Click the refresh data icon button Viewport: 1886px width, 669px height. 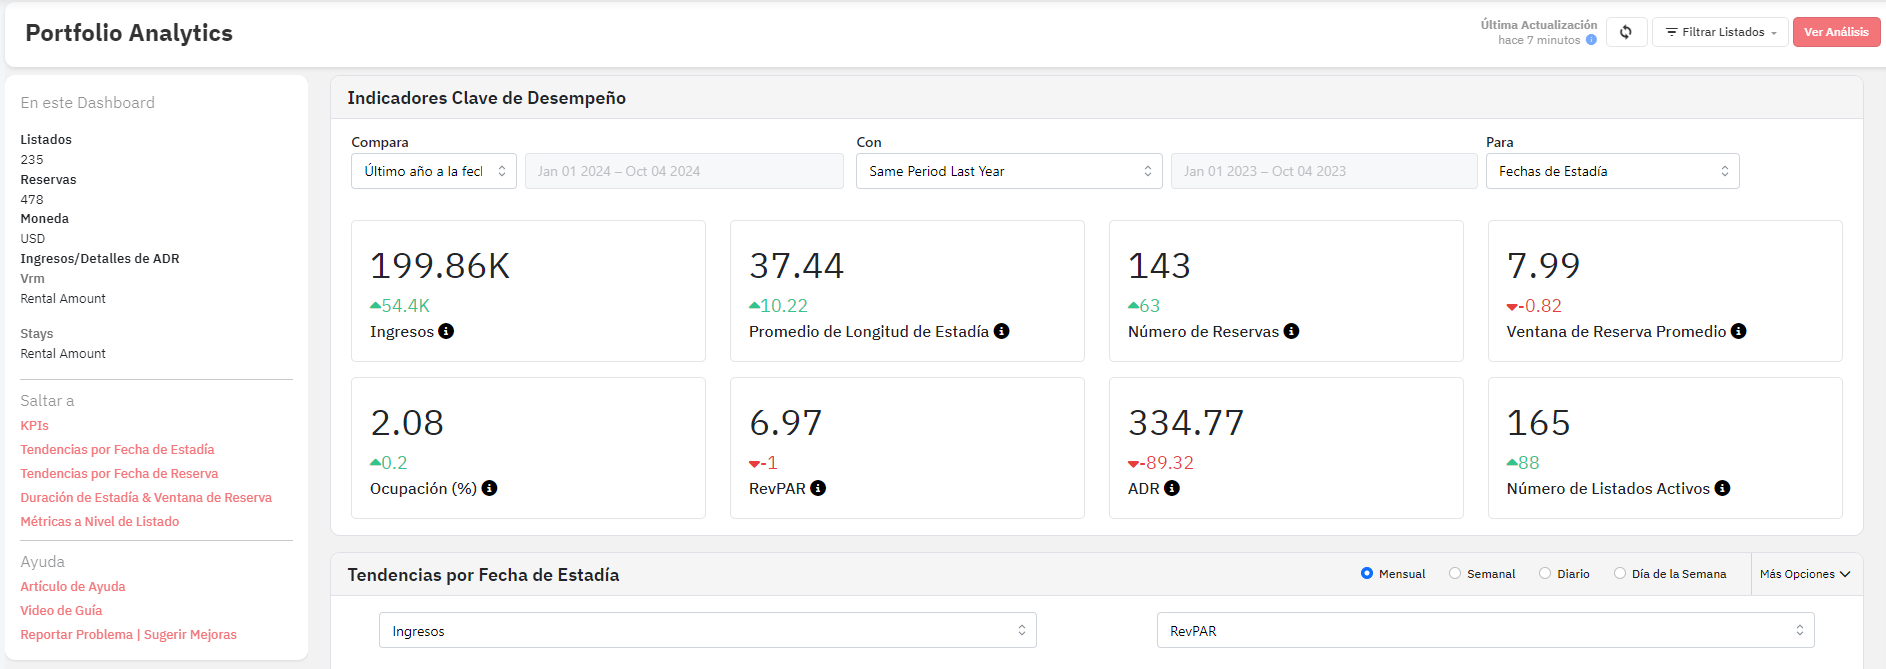click(x=1626, y=32)
